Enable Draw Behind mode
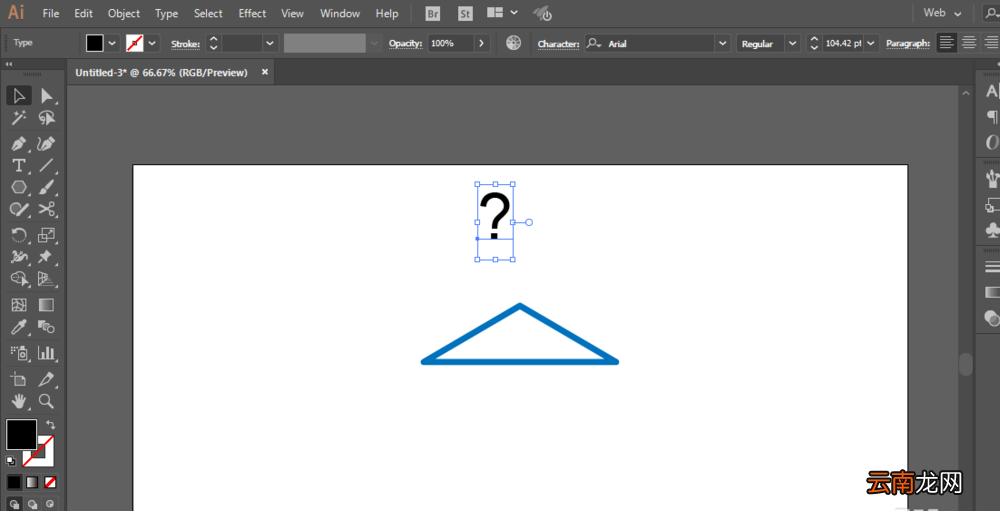This screenshot has height=511, width=1000. point(31,504)
